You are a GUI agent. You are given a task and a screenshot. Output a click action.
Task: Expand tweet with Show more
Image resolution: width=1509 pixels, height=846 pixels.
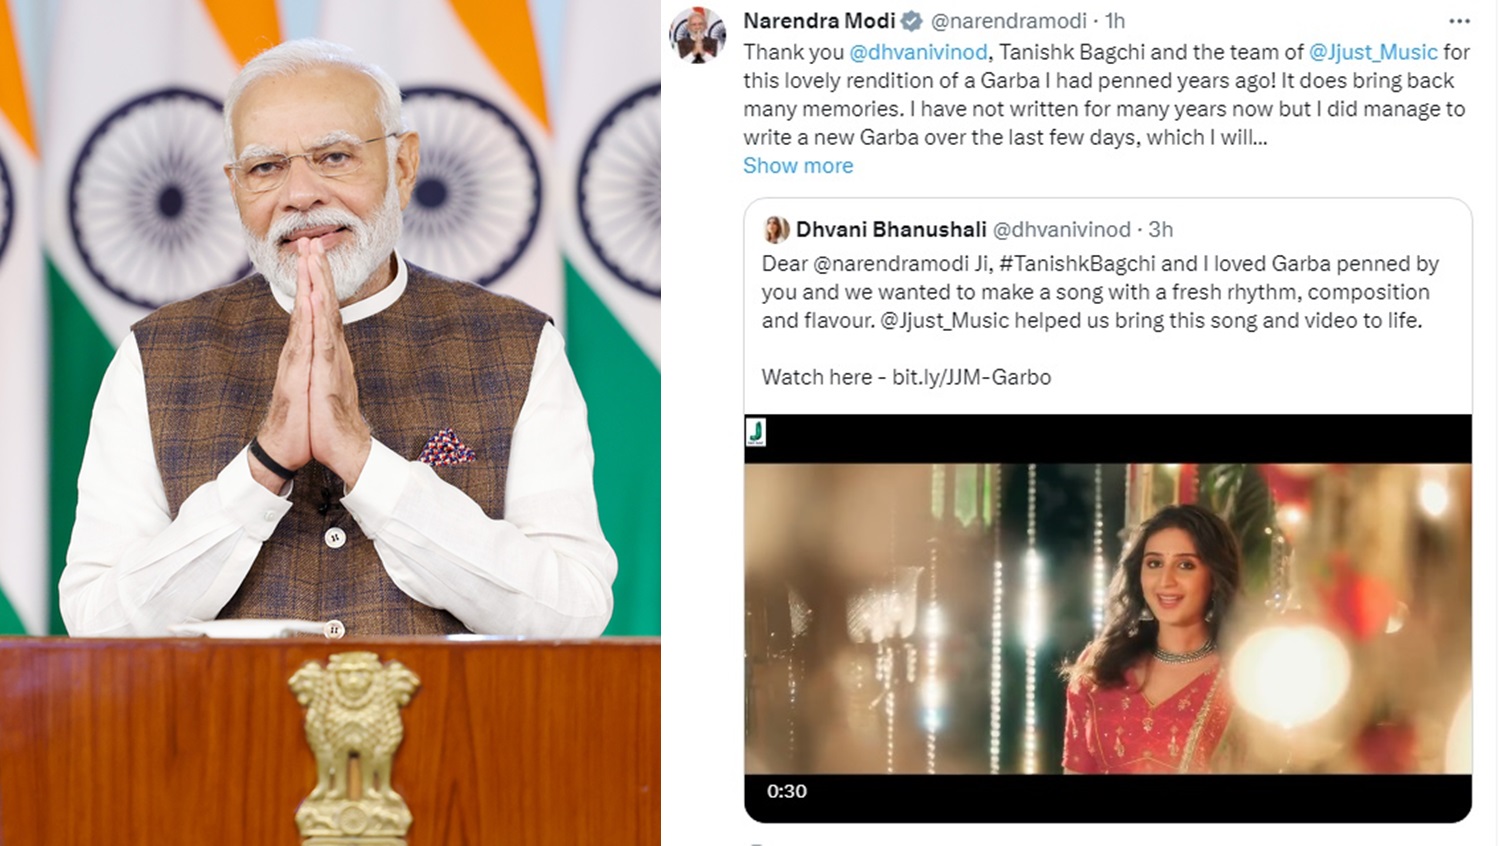tap(798, 166)
